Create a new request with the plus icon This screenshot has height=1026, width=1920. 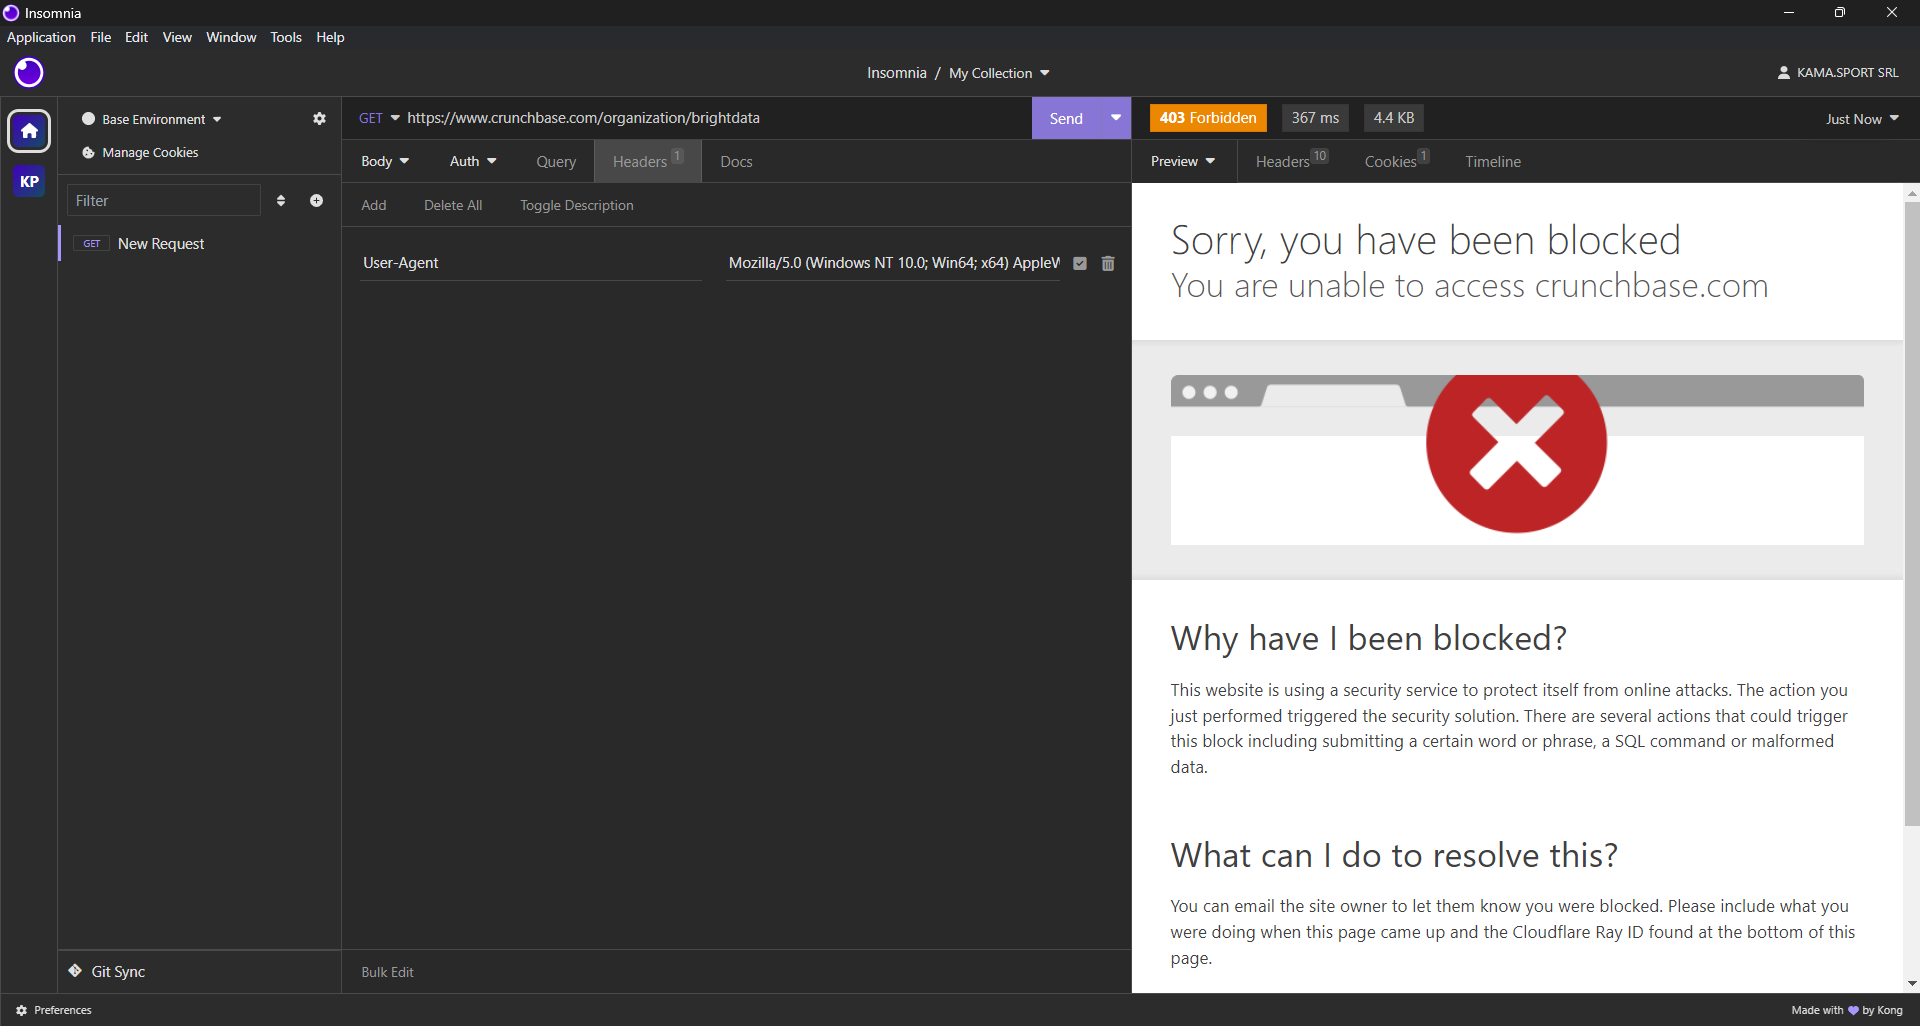pyautogui.click(x=316, y=200)
